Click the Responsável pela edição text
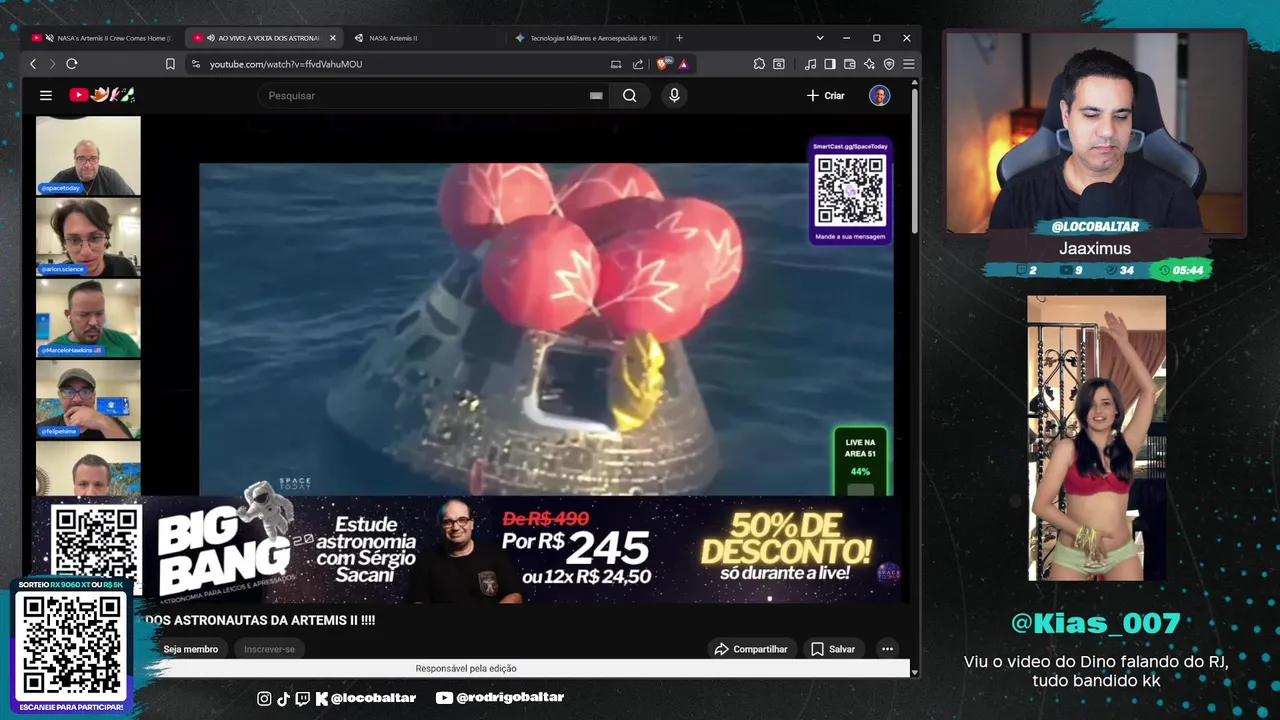The width and height of the screenshot is (1280, 720). [466, 669]
